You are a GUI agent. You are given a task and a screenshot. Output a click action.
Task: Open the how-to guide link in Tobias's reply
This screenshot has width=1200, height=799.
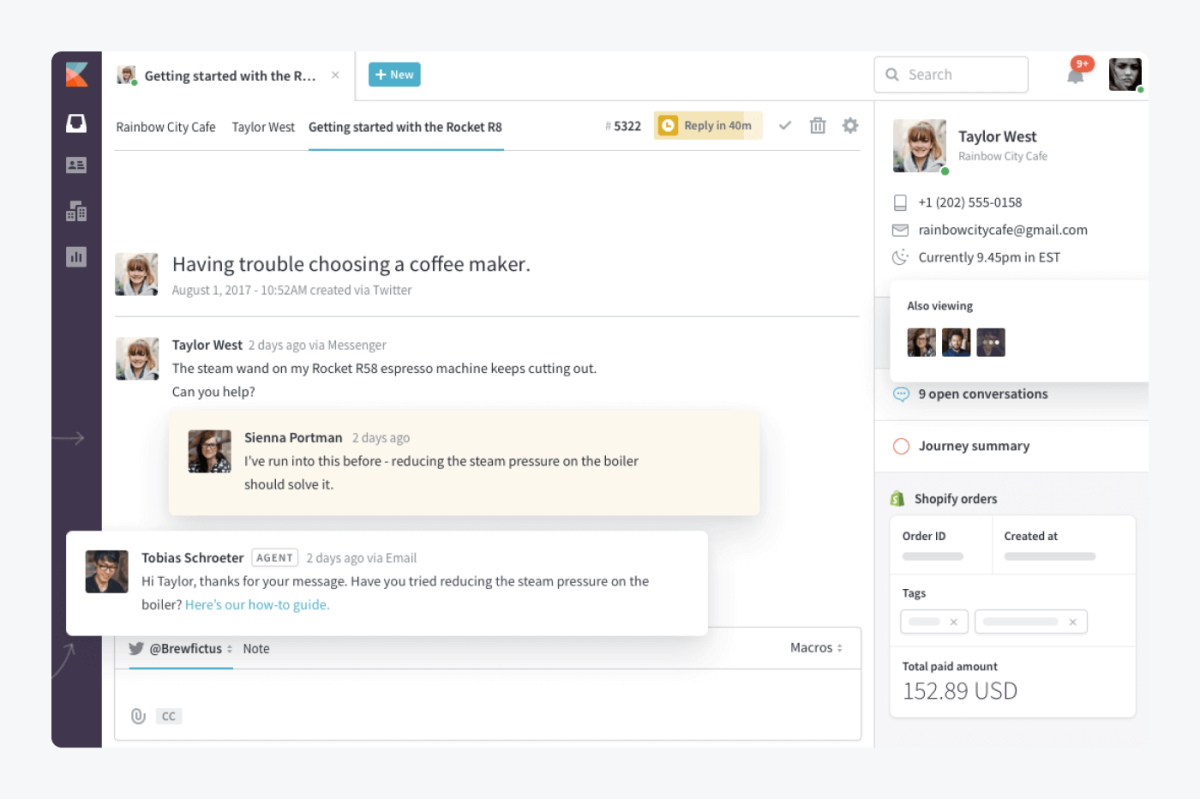(x=257, y=604)
